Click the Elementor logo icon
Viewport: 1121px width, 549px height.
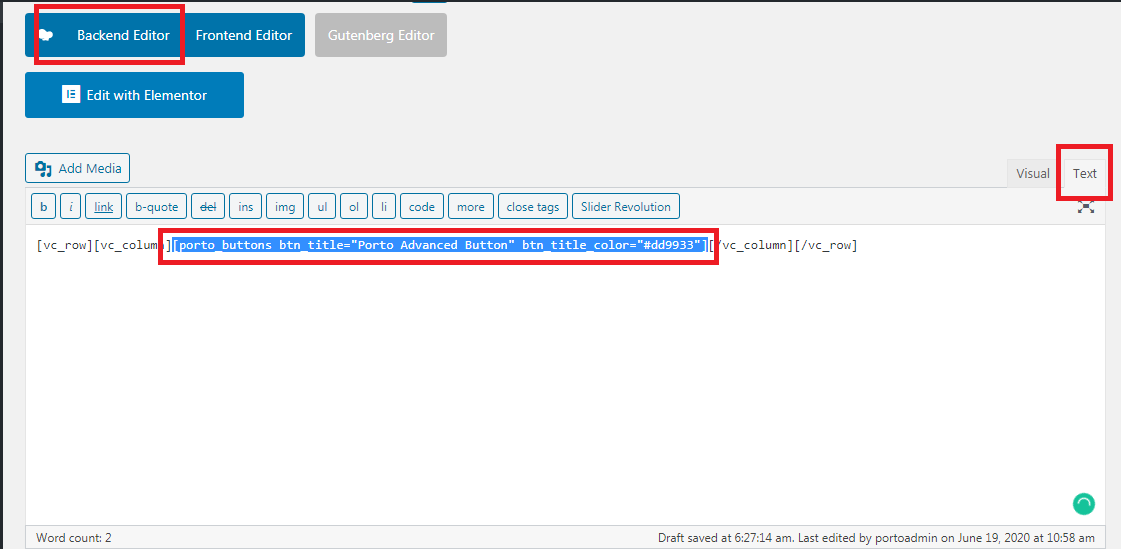(x=71, y=95)
